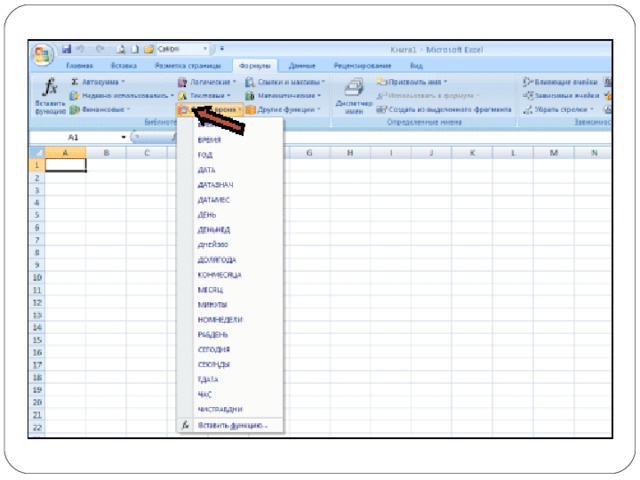Choose СЕГОДНЯ from the date functions menu

pyautogui.click(x=214, y=349)
